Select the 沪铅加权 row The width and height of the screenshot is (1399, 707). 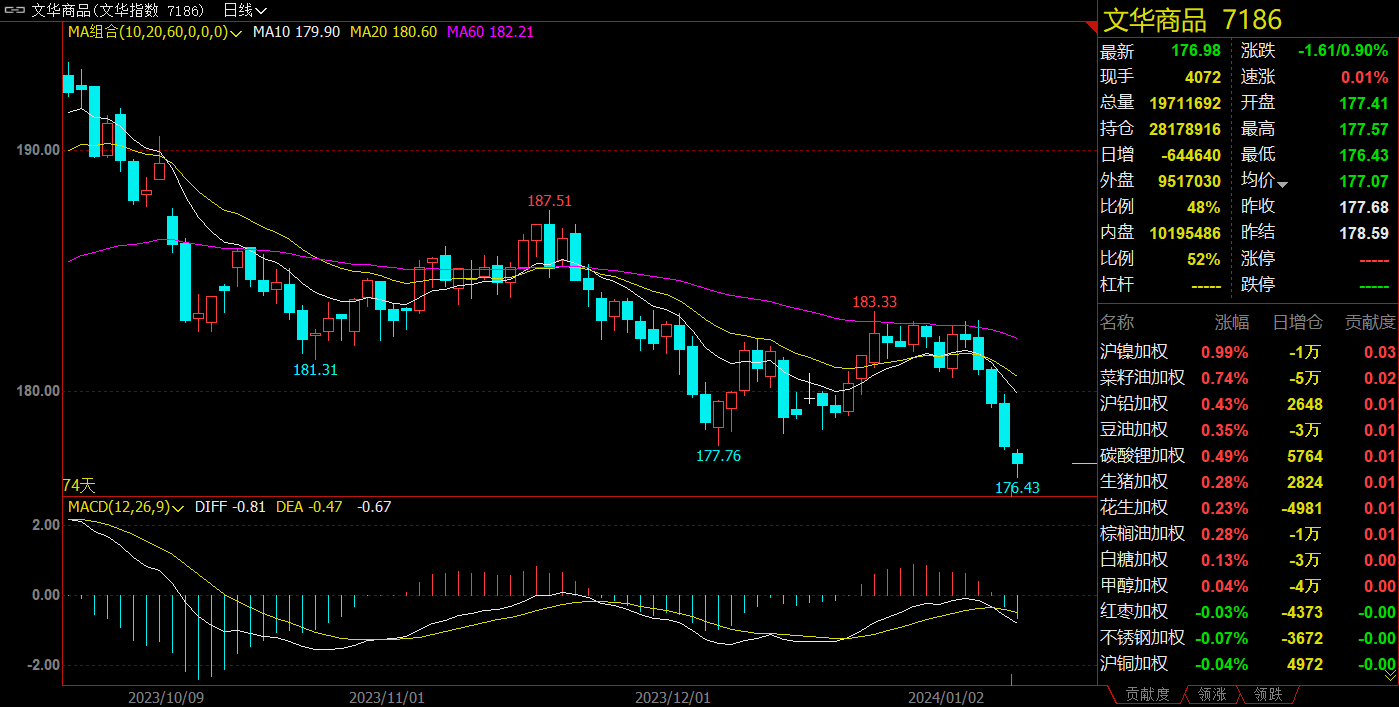pos(1248,404)
